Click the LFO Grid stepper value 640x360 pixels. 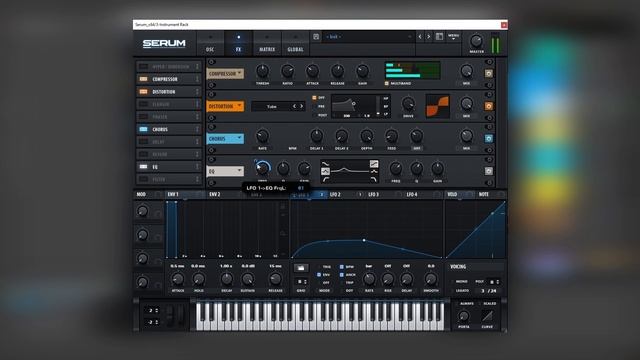(301, 282)
